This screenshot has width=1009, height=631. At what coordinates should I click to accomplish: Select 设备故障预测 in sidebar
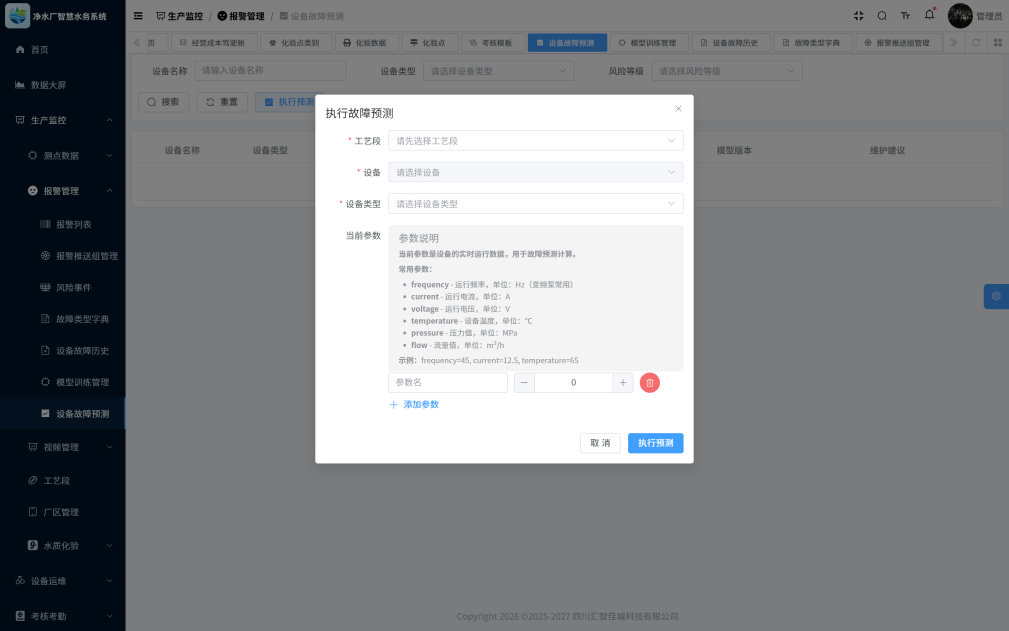[x=62, y=414]
